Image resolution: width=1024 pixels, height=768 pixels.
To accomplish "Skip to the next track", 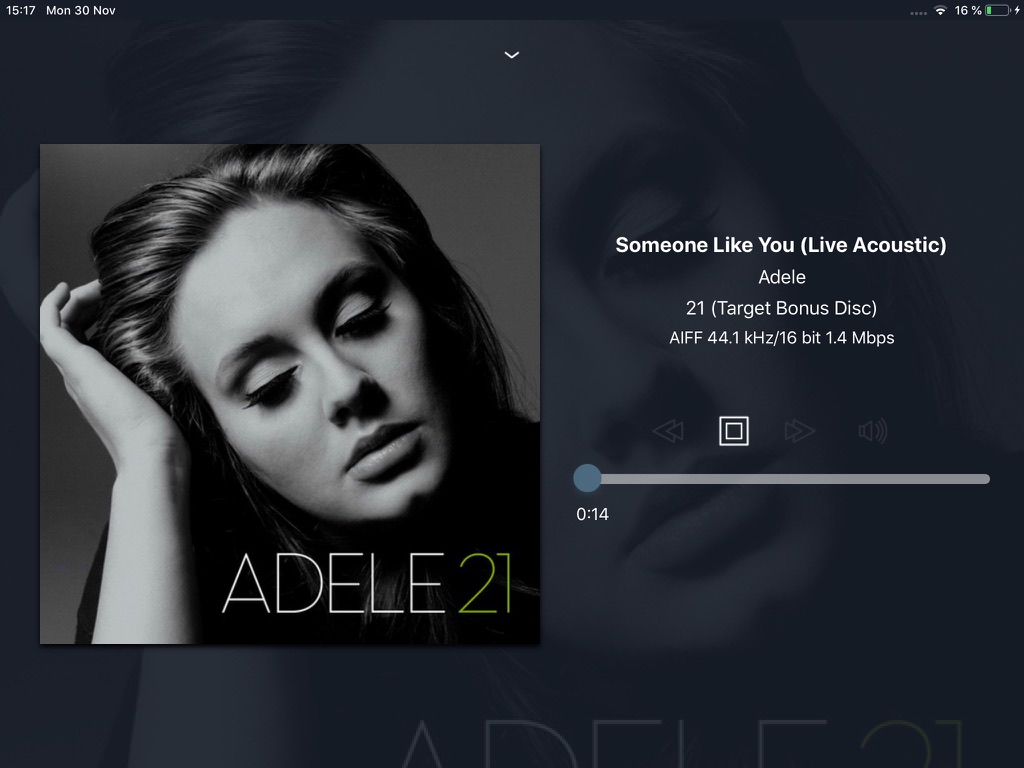I will (x=799, y=431).
